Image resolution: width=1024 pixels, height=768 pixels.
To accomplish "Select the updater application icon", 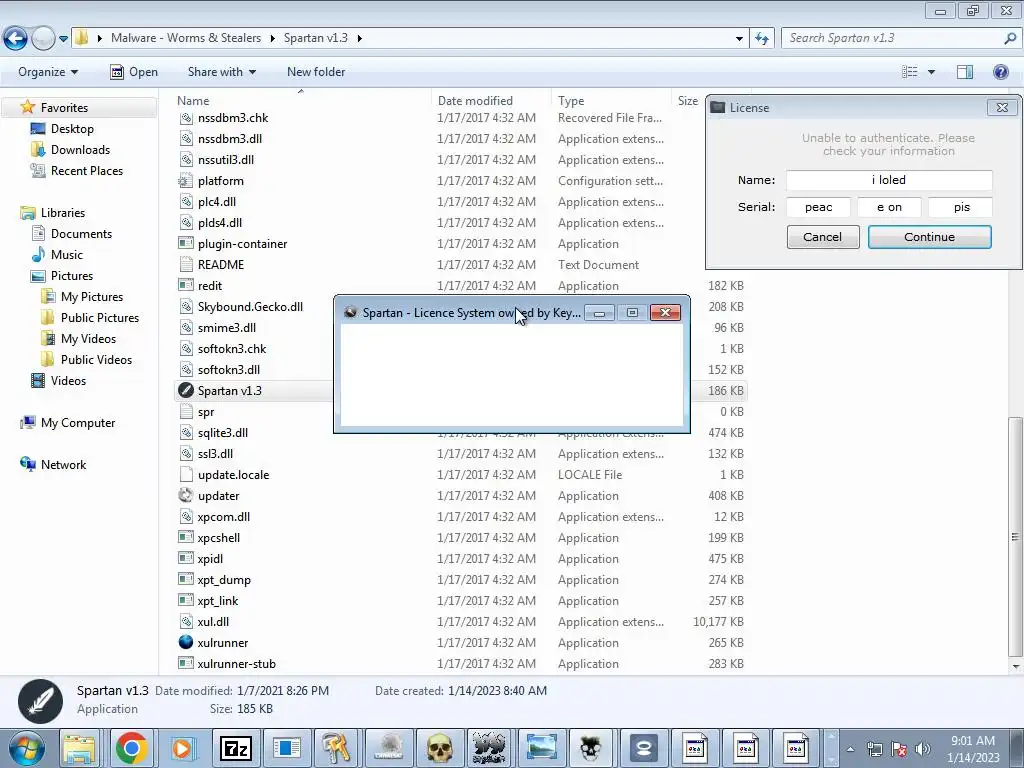I will [186, 496].
